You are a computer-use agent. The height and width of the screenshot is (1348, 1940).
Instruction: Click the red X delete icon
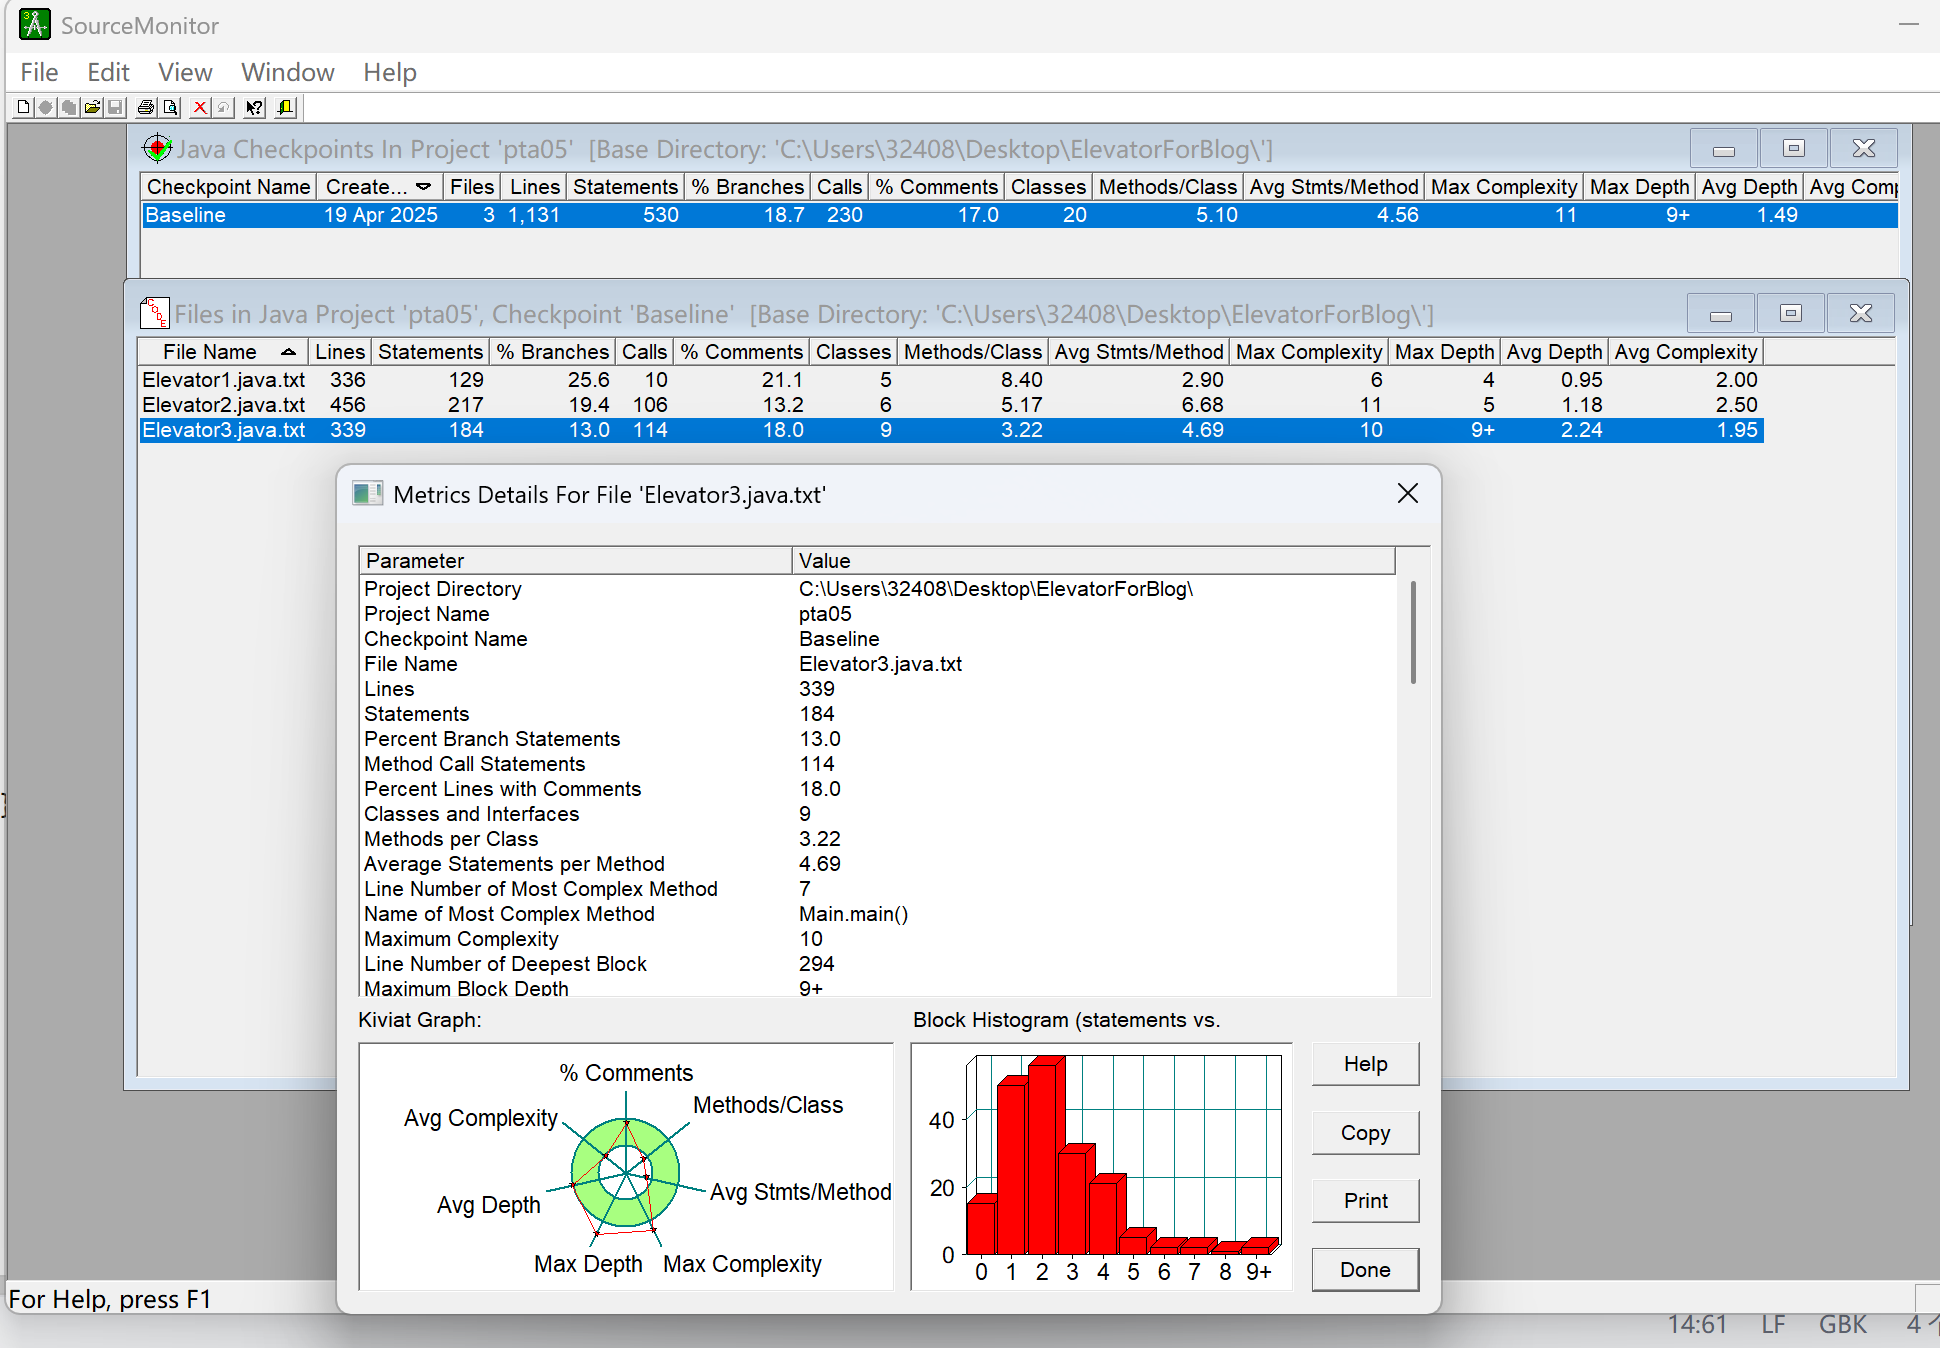pos(200,107)
